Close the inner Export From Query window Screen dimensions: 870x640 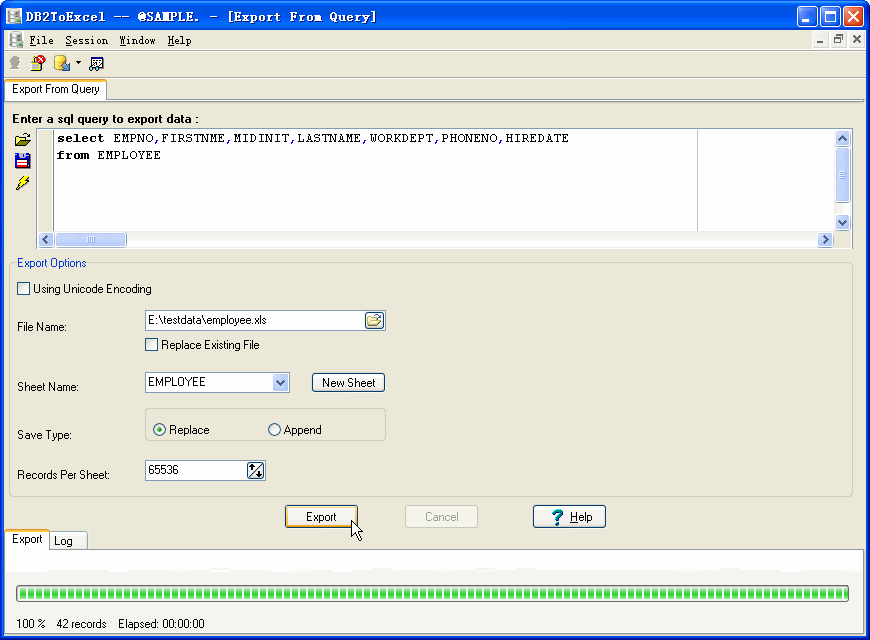[x=857, y=40]
